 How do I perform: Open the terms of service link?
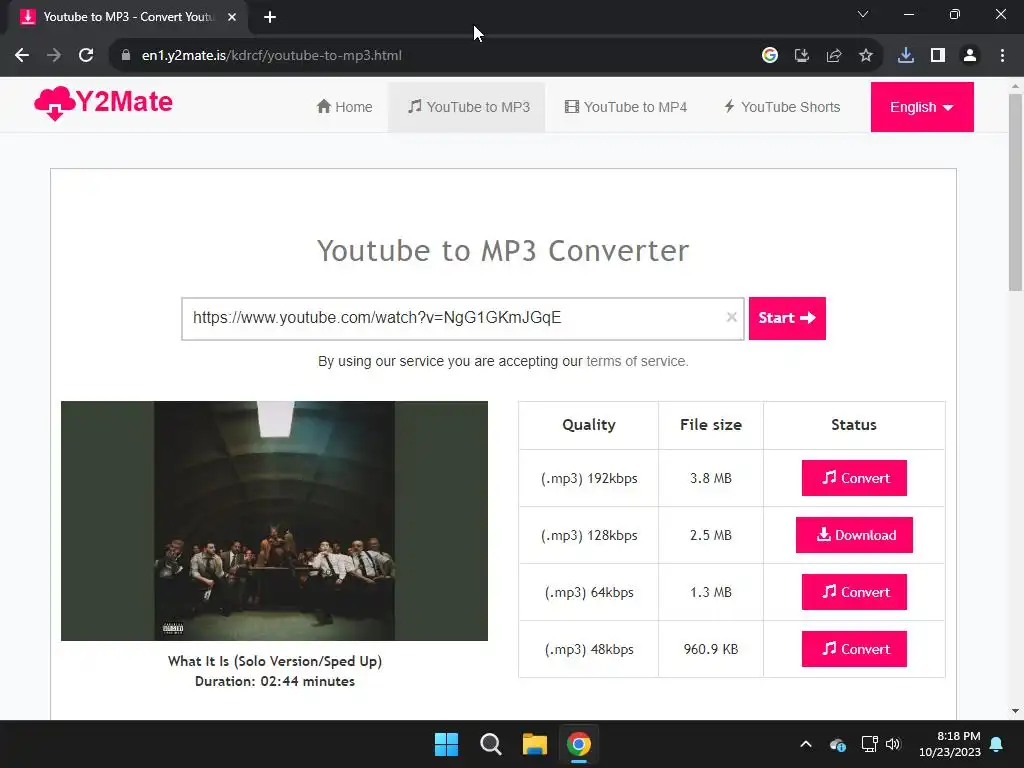(636, 361)
